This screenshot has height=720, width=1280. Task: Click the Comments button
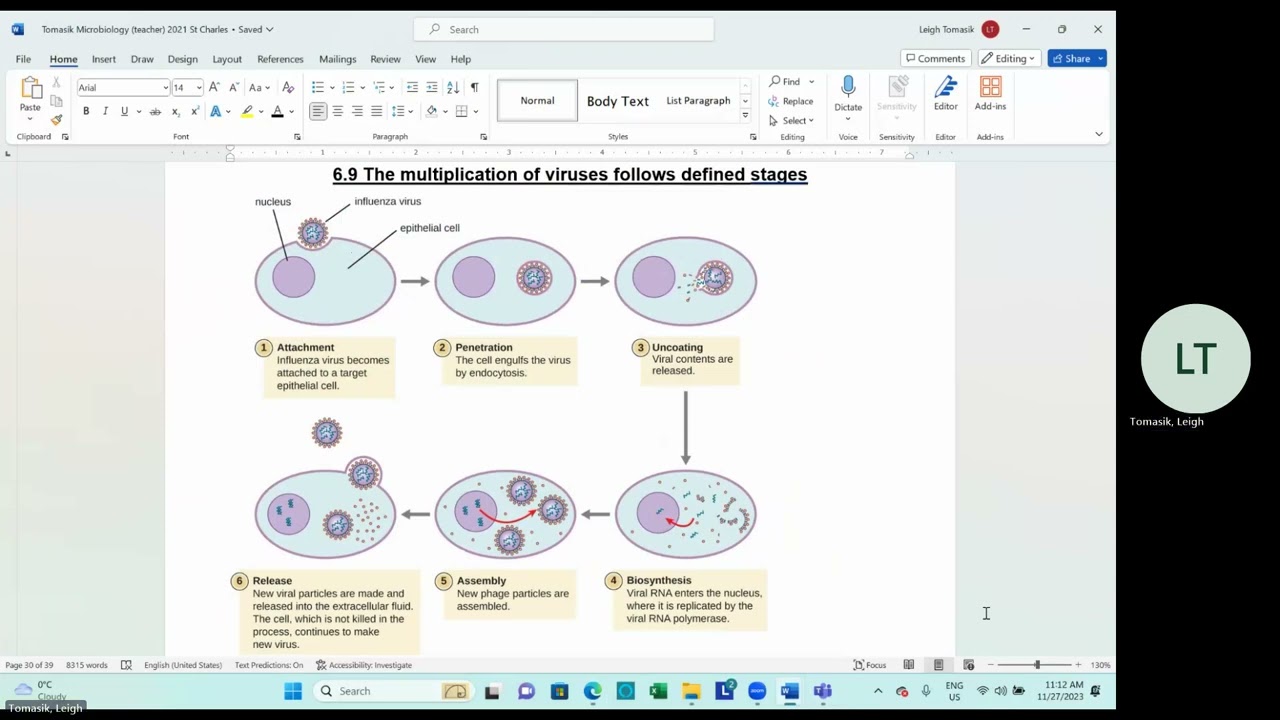935,58
